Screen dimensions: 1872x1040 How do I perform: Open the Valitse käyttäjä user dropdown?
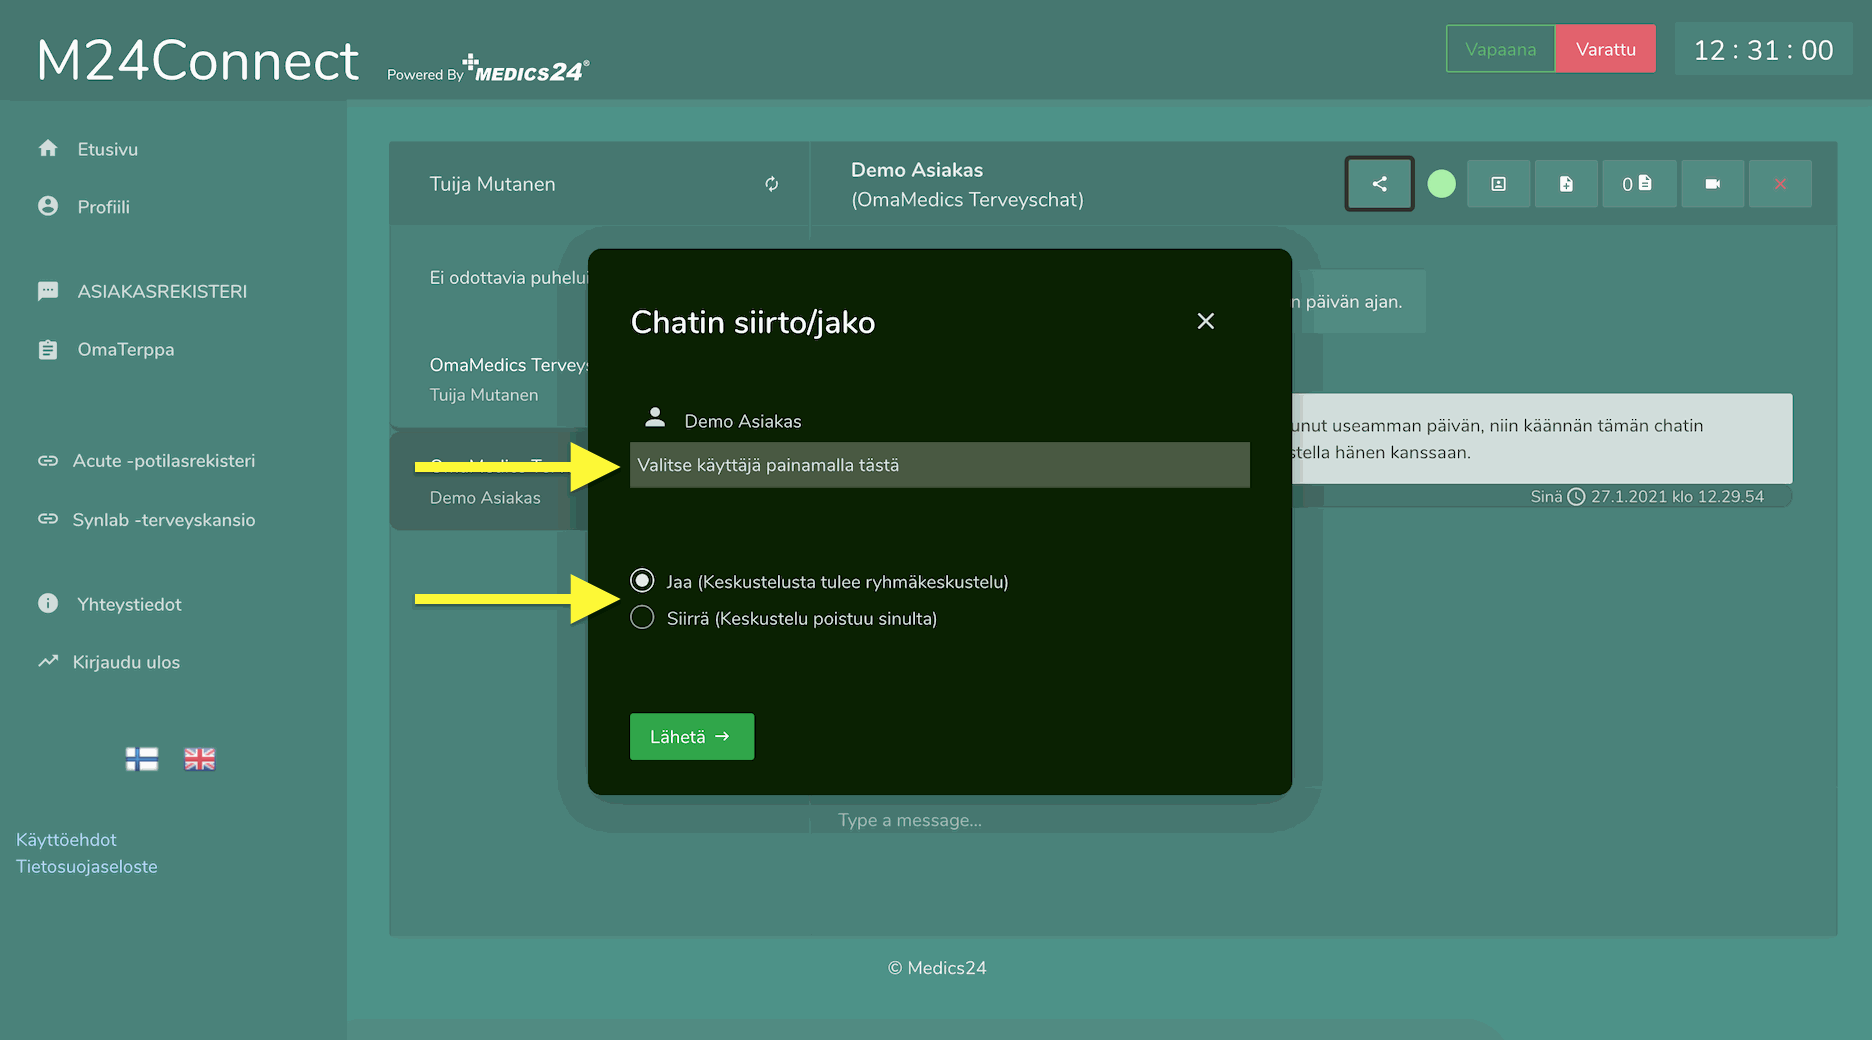(940, 465)
